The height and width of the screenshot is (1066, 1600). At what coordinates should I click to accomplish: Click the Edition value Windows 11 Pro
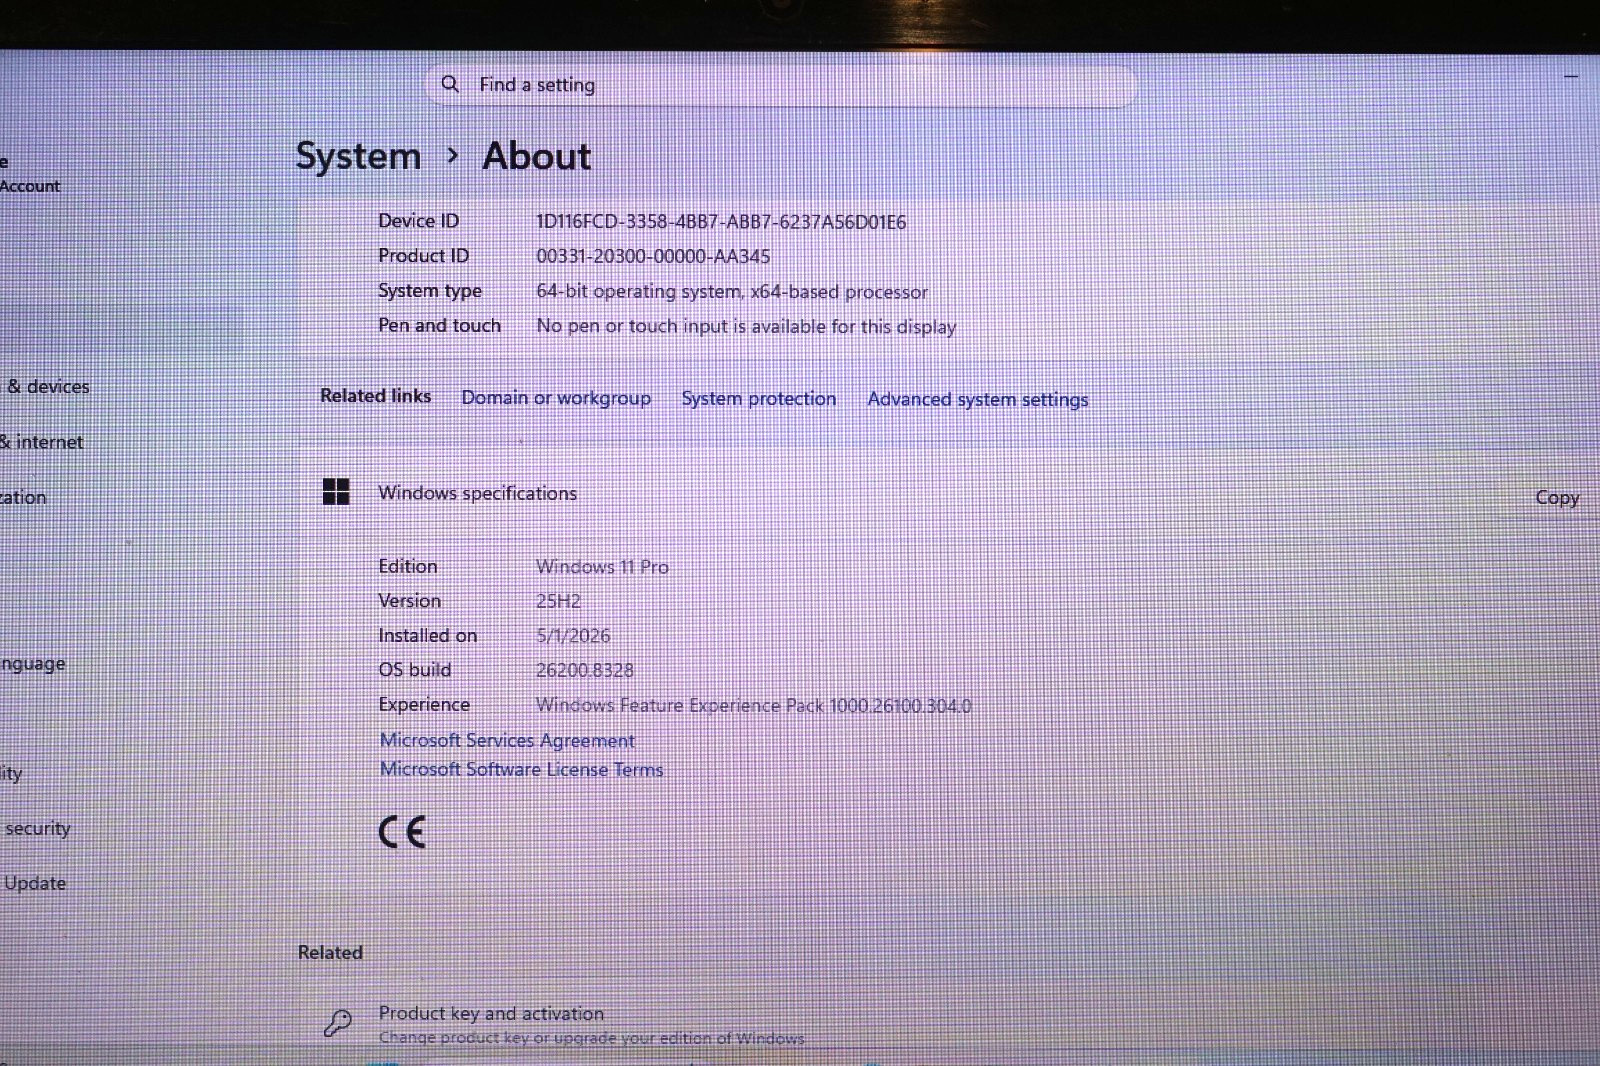(602, 566)
